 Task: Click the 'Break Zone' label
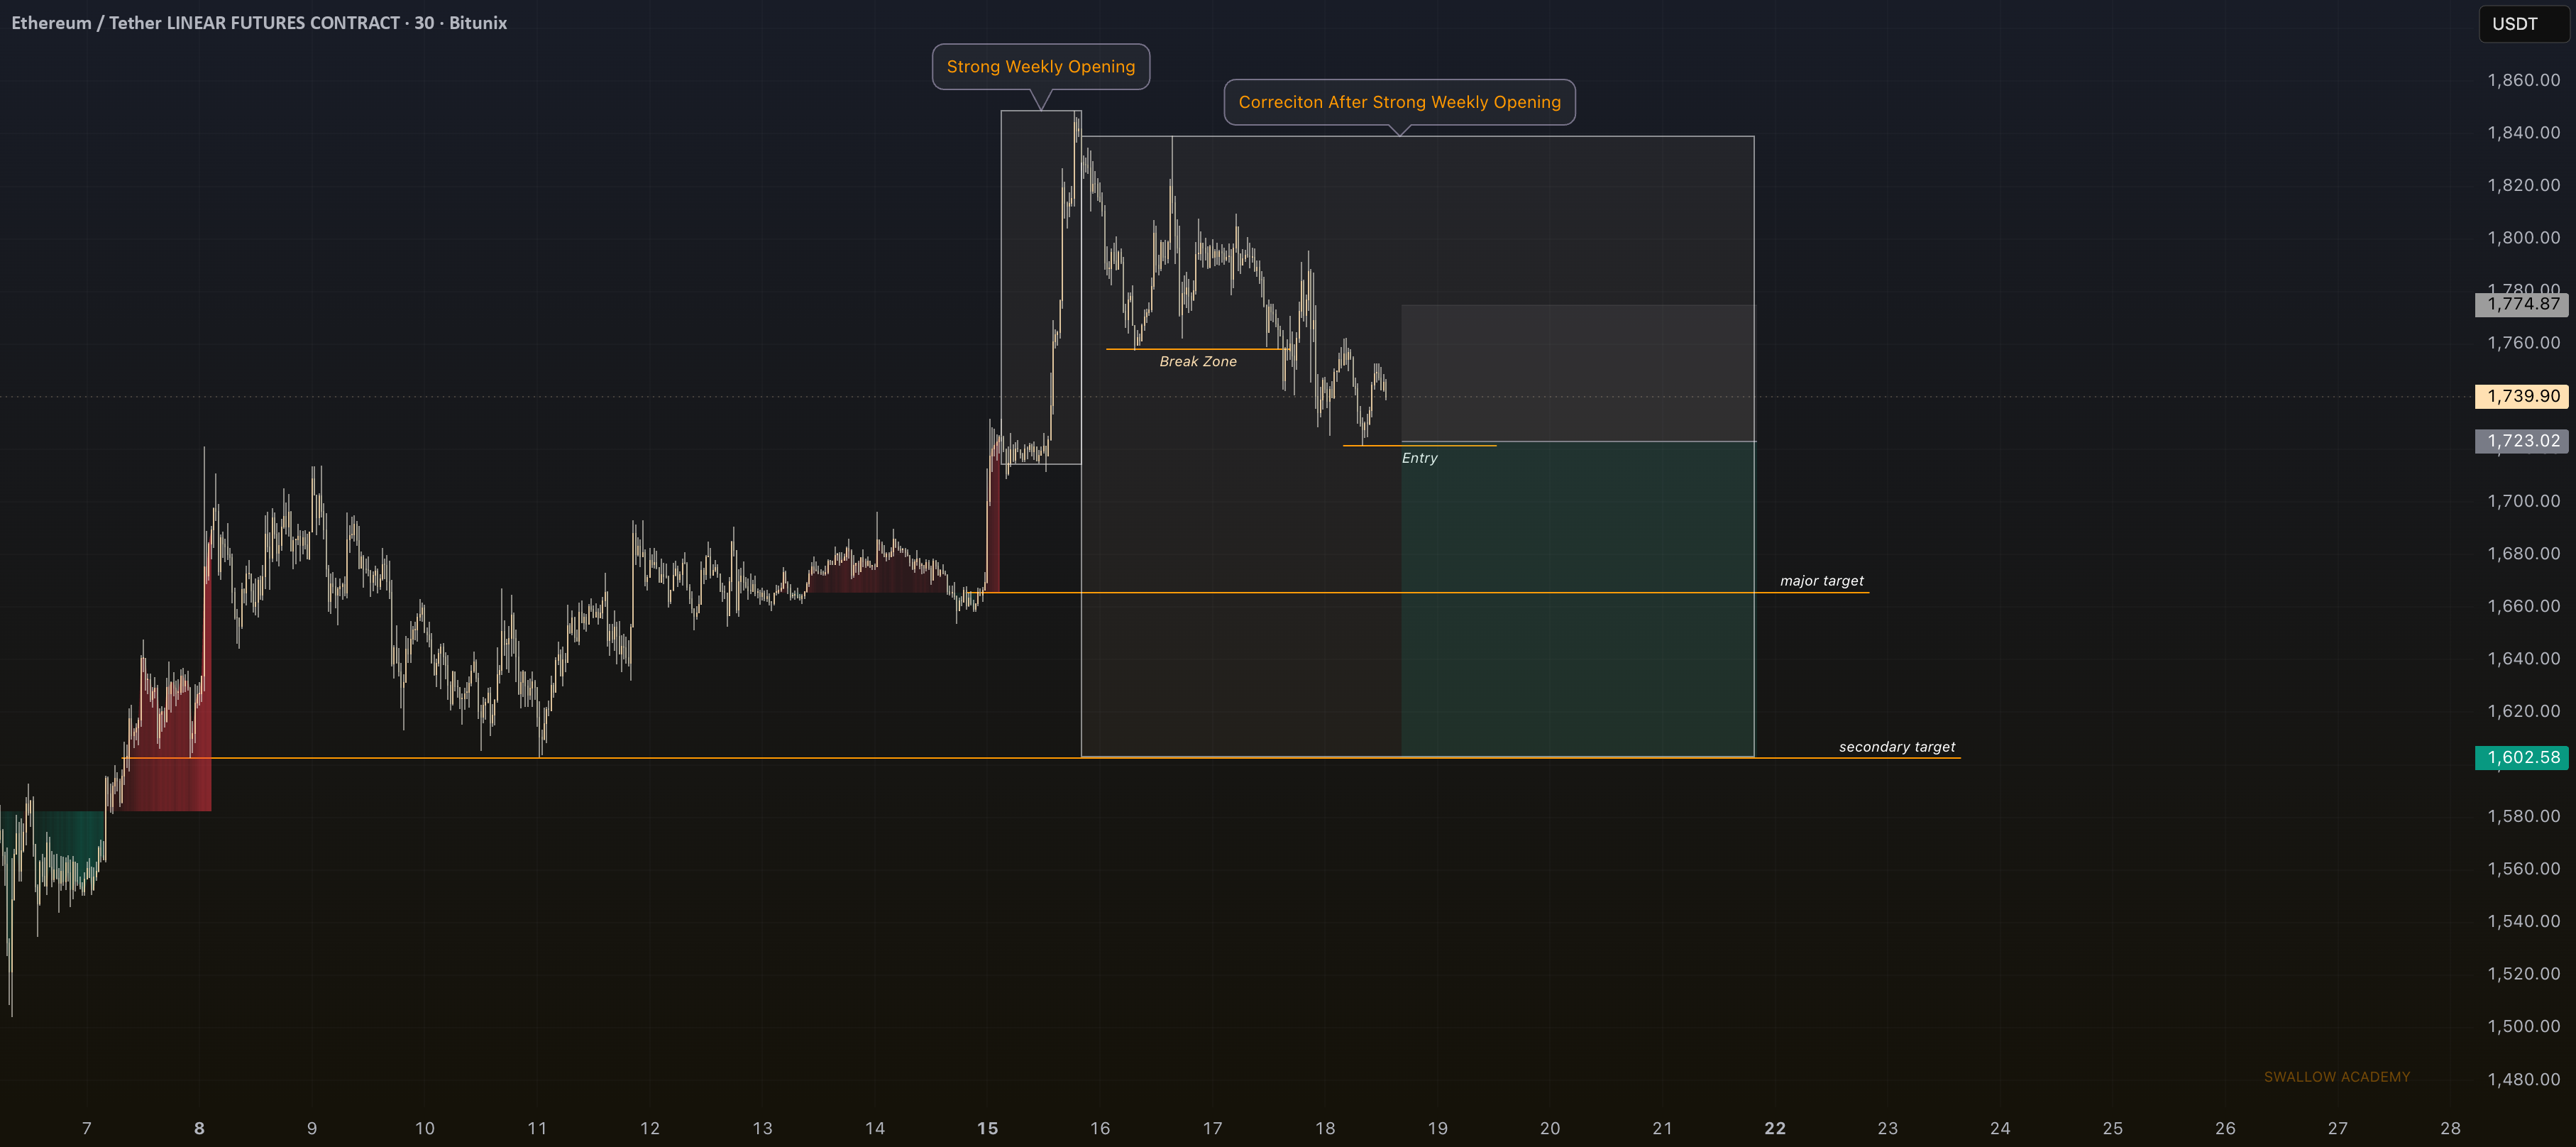point(1198,362)
